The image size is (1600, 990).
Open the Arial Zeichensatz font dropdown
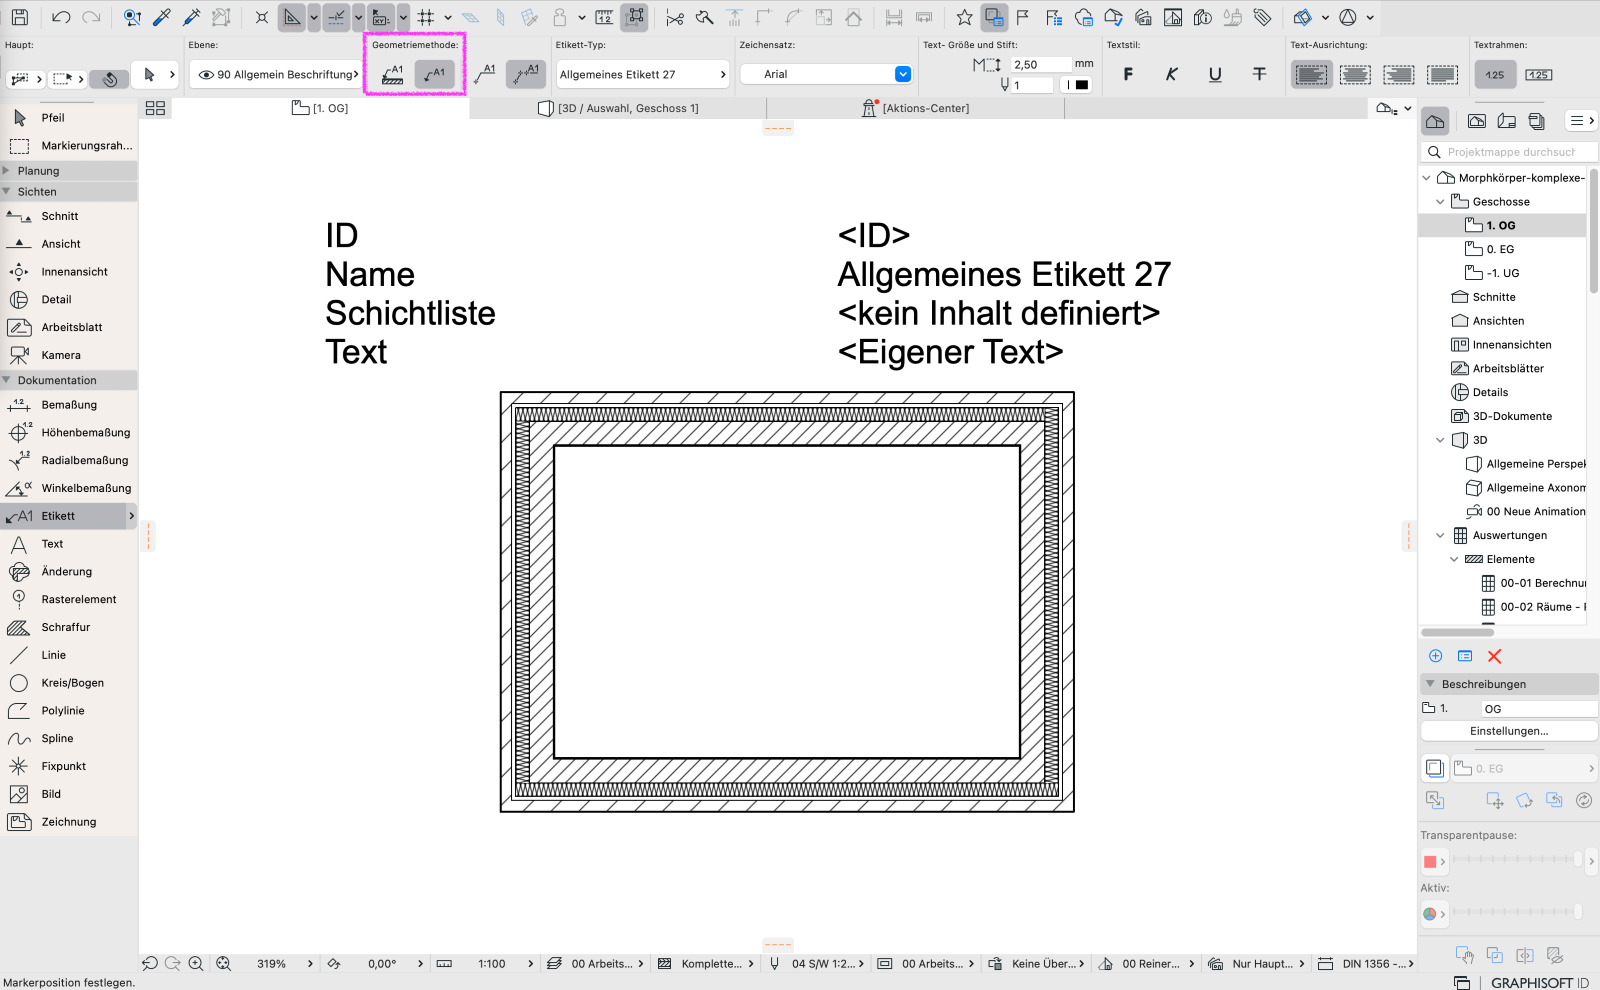[x=827, y=74]
